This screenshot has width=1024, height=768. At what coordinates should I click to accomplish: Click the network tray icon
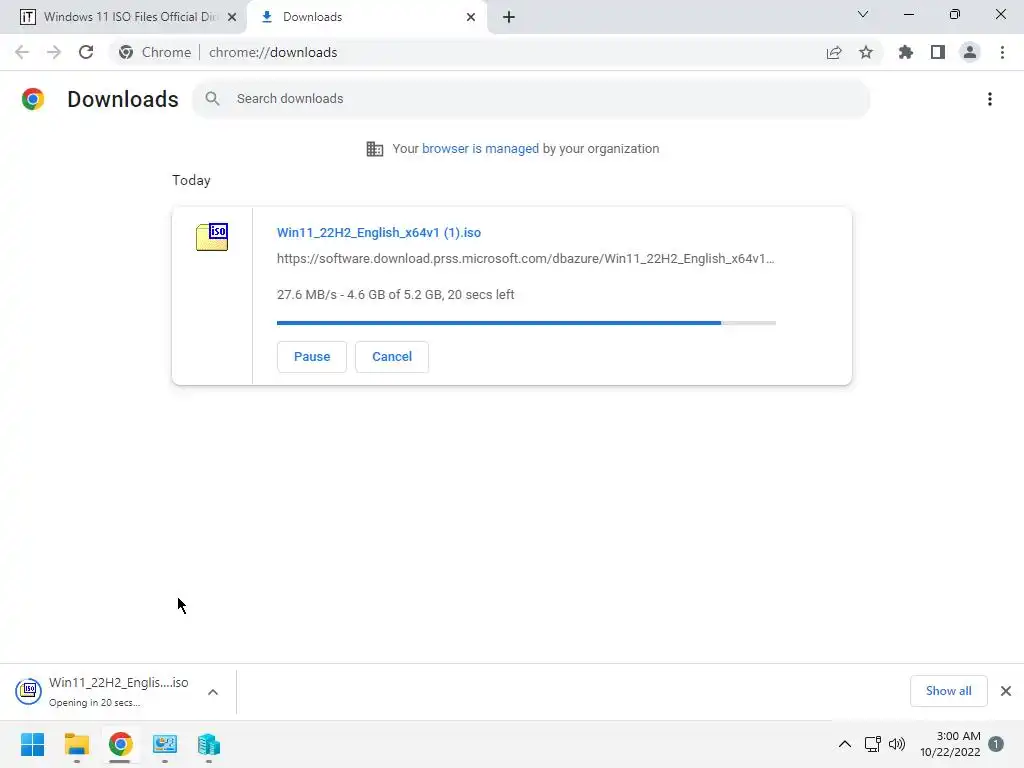(872, 744)
